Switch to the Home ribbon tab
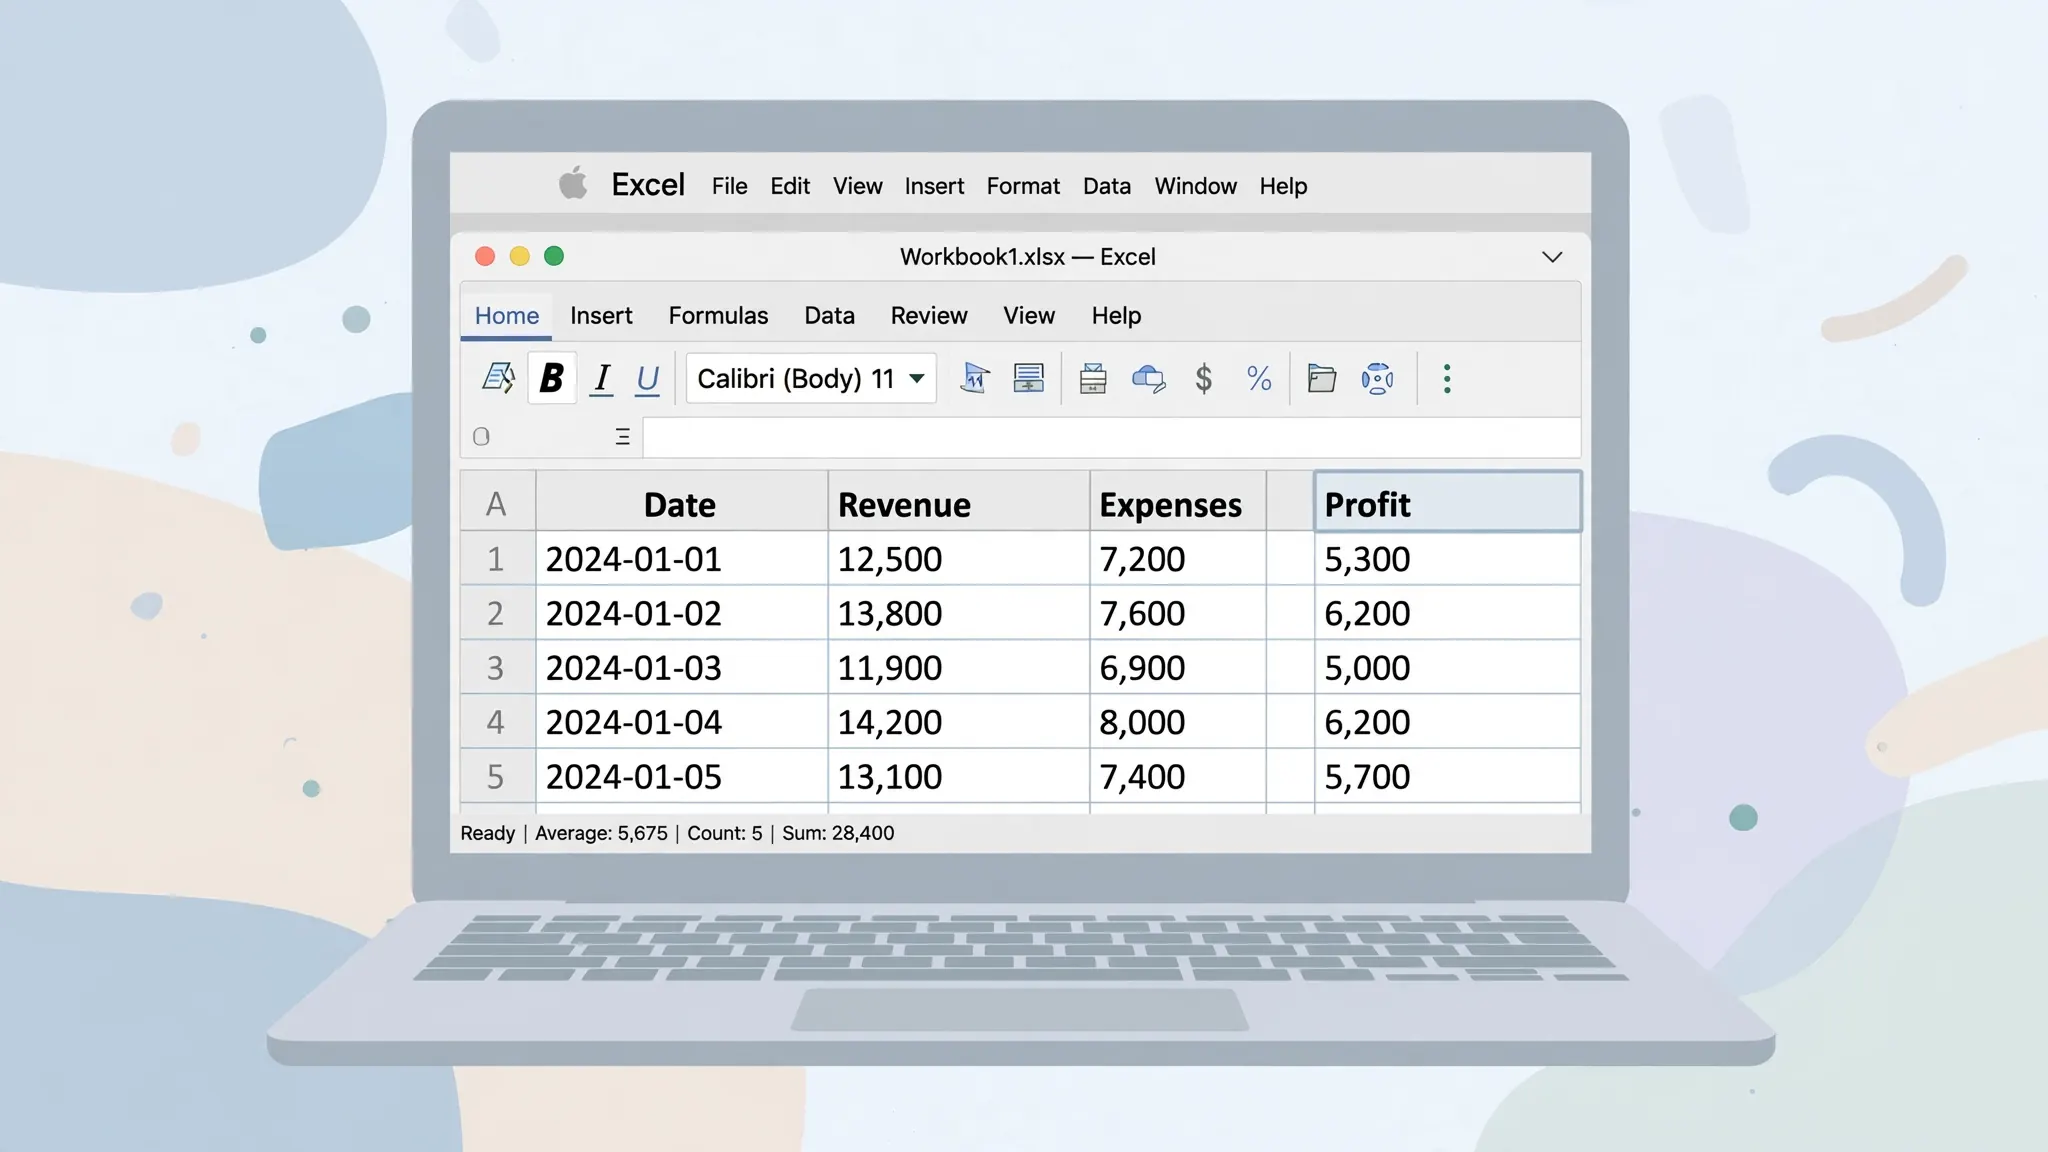Viewport: 2048px width, 1152px height. [506, 316]
